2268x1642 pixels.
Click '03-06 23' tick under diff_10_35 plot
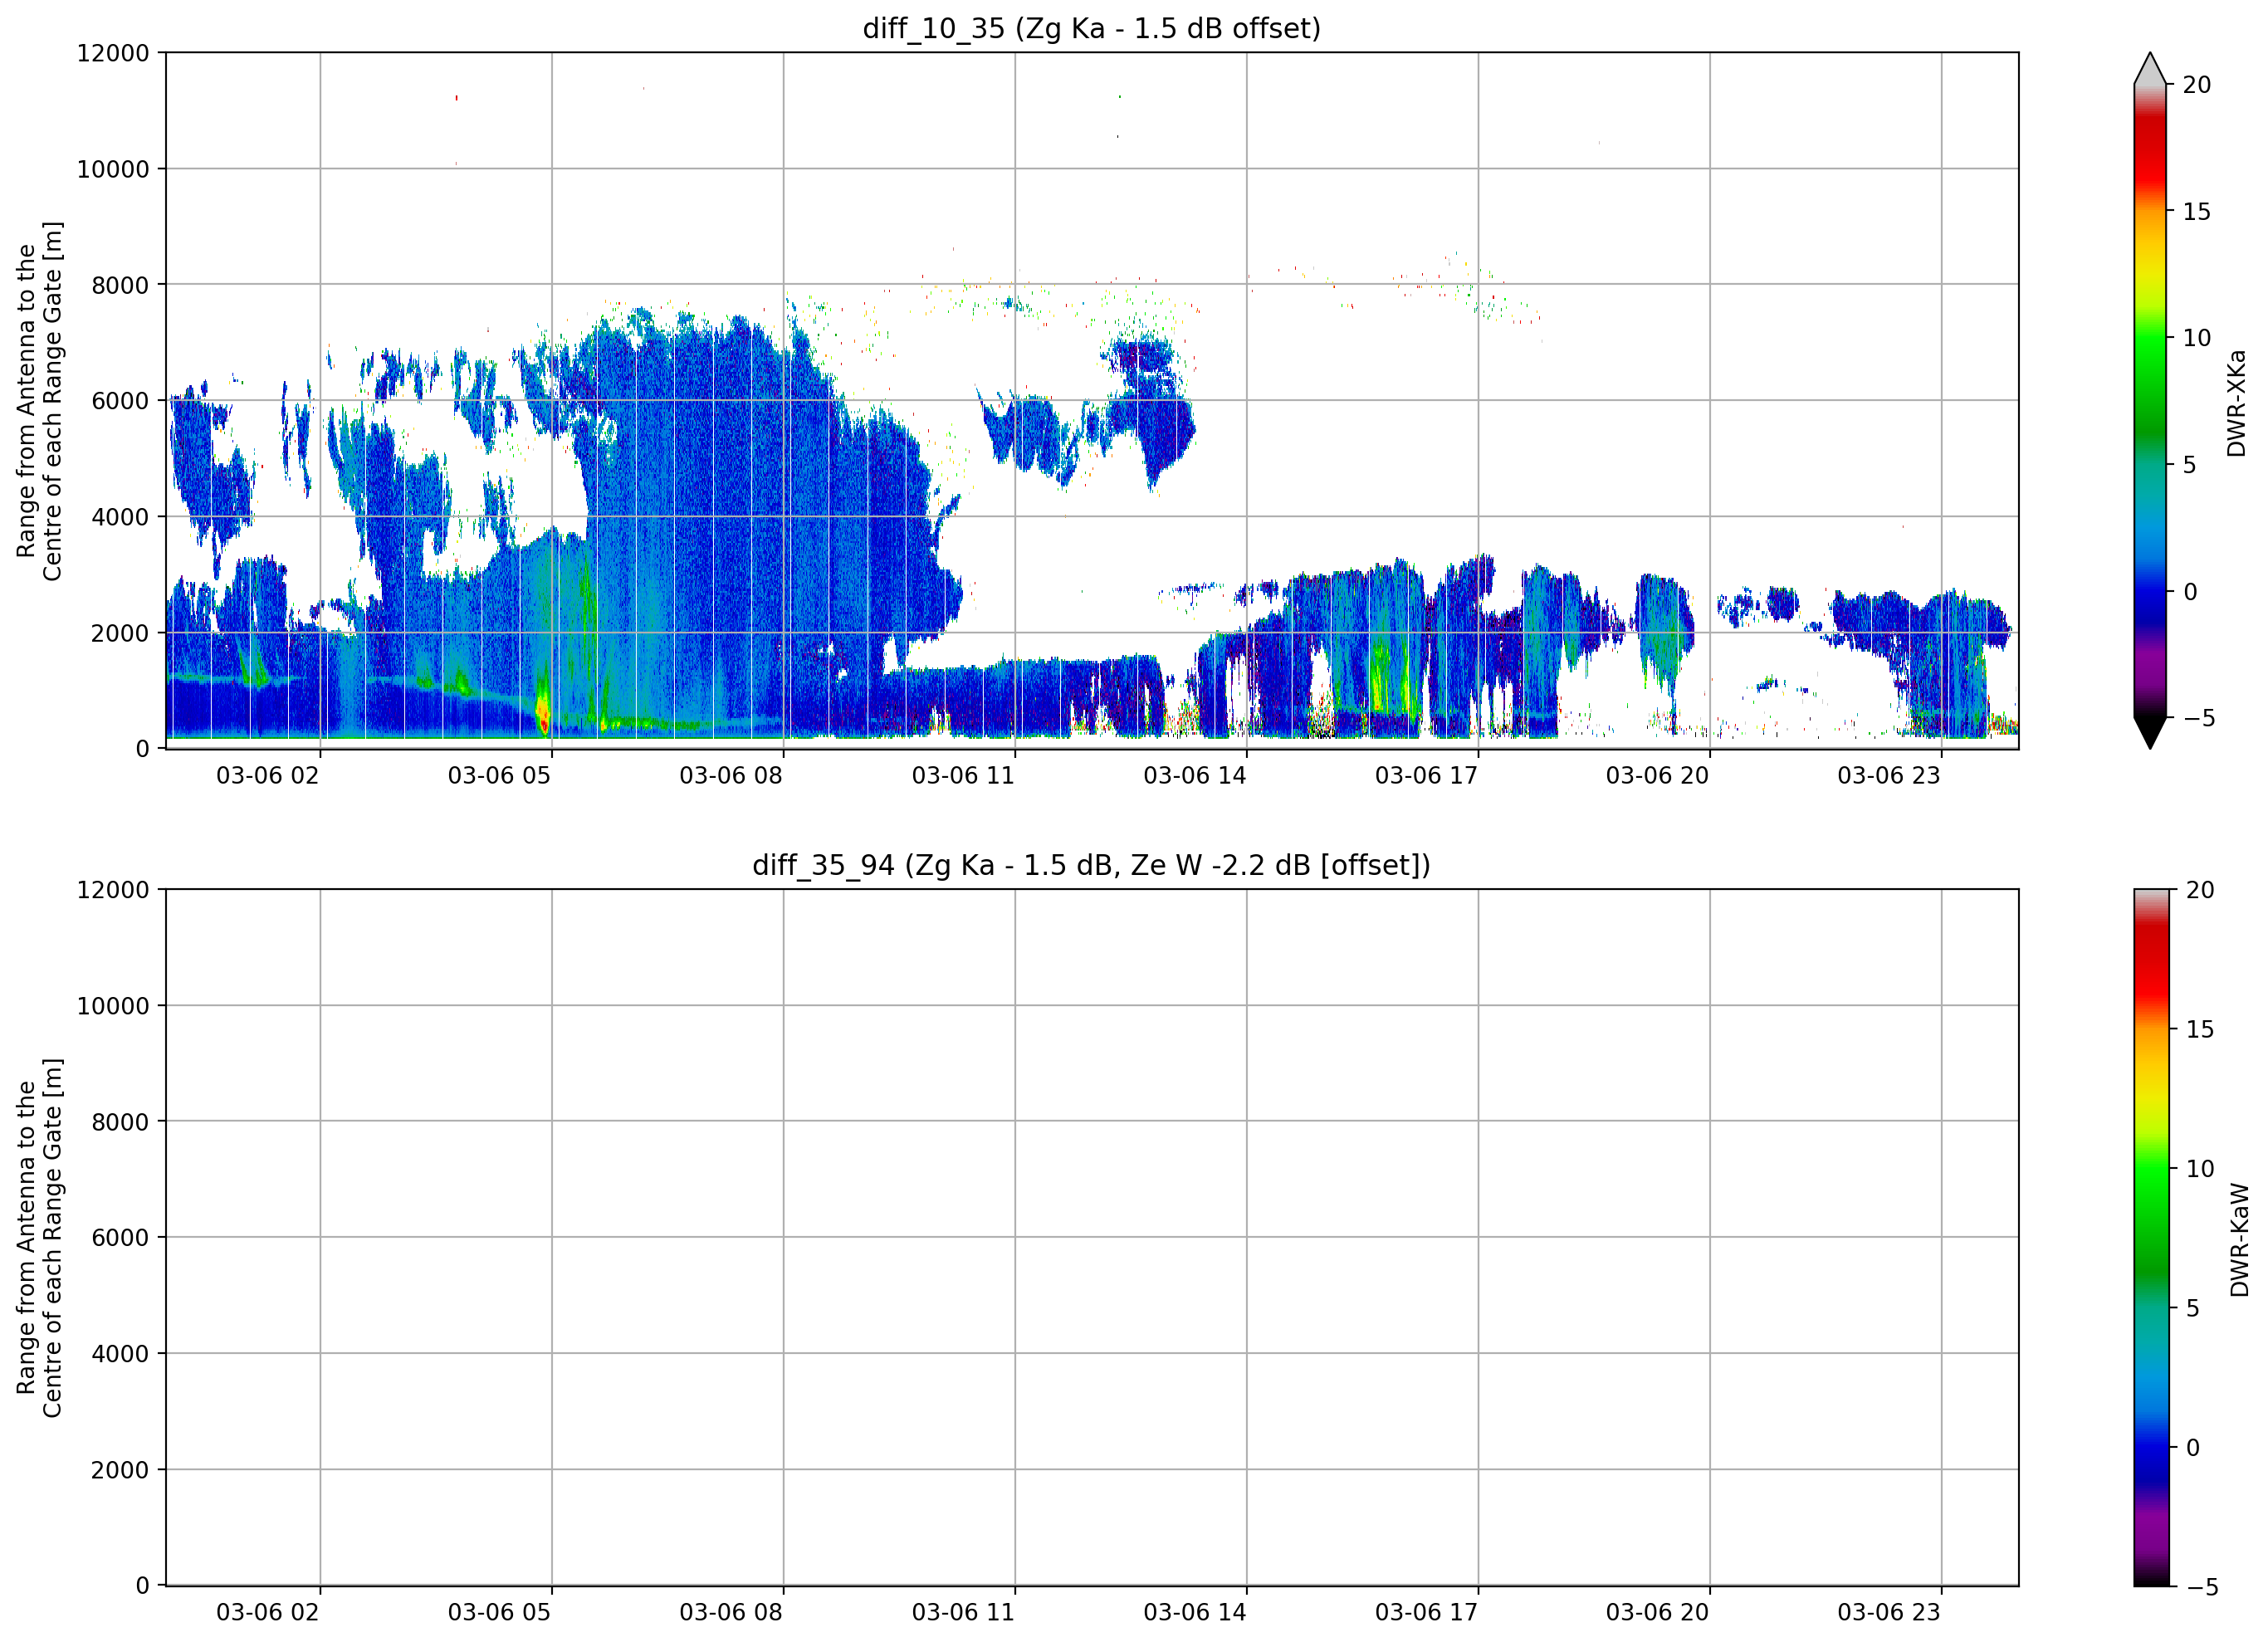pos(1889,775)
